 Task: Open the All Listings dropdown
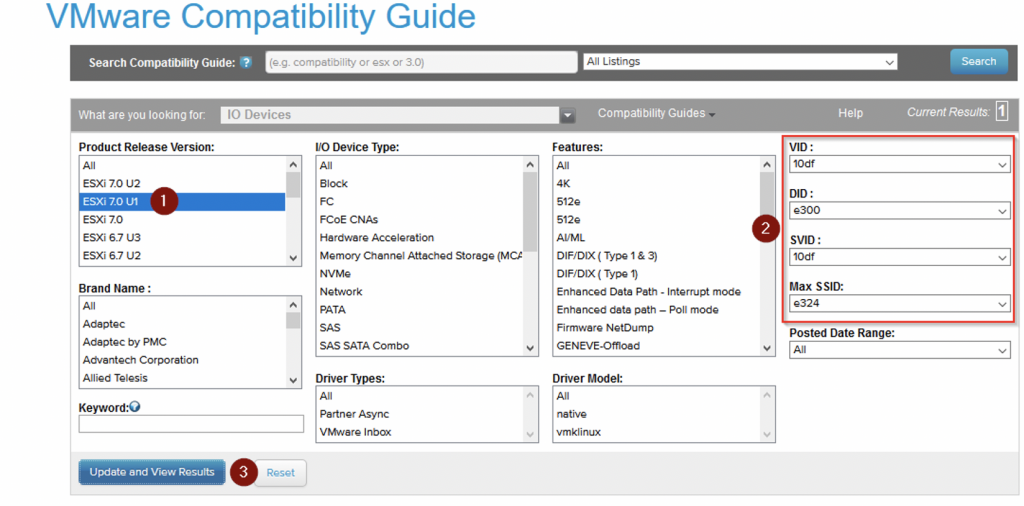point(740,61)
